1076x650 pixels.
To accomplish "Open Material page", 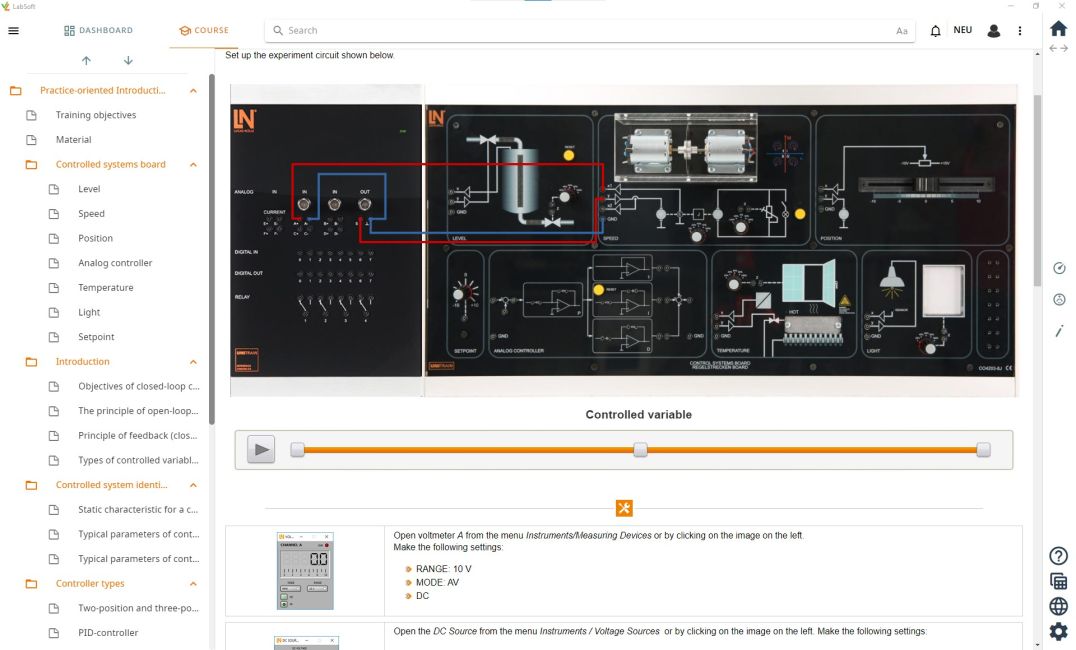I will 73,140.
